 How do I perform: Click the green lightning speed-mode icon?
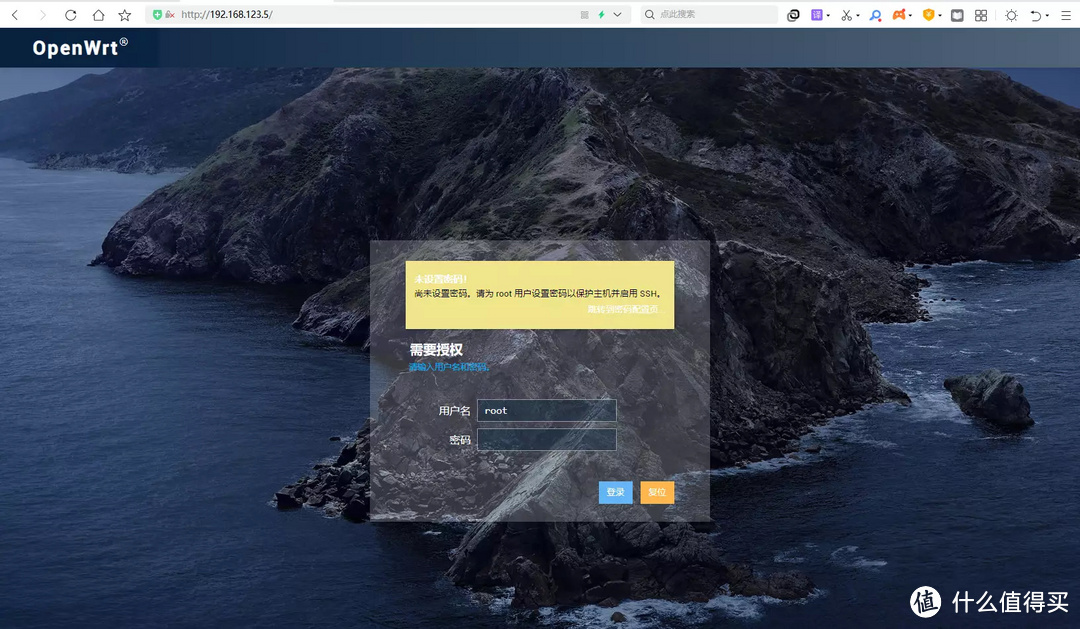coord(601,14)
